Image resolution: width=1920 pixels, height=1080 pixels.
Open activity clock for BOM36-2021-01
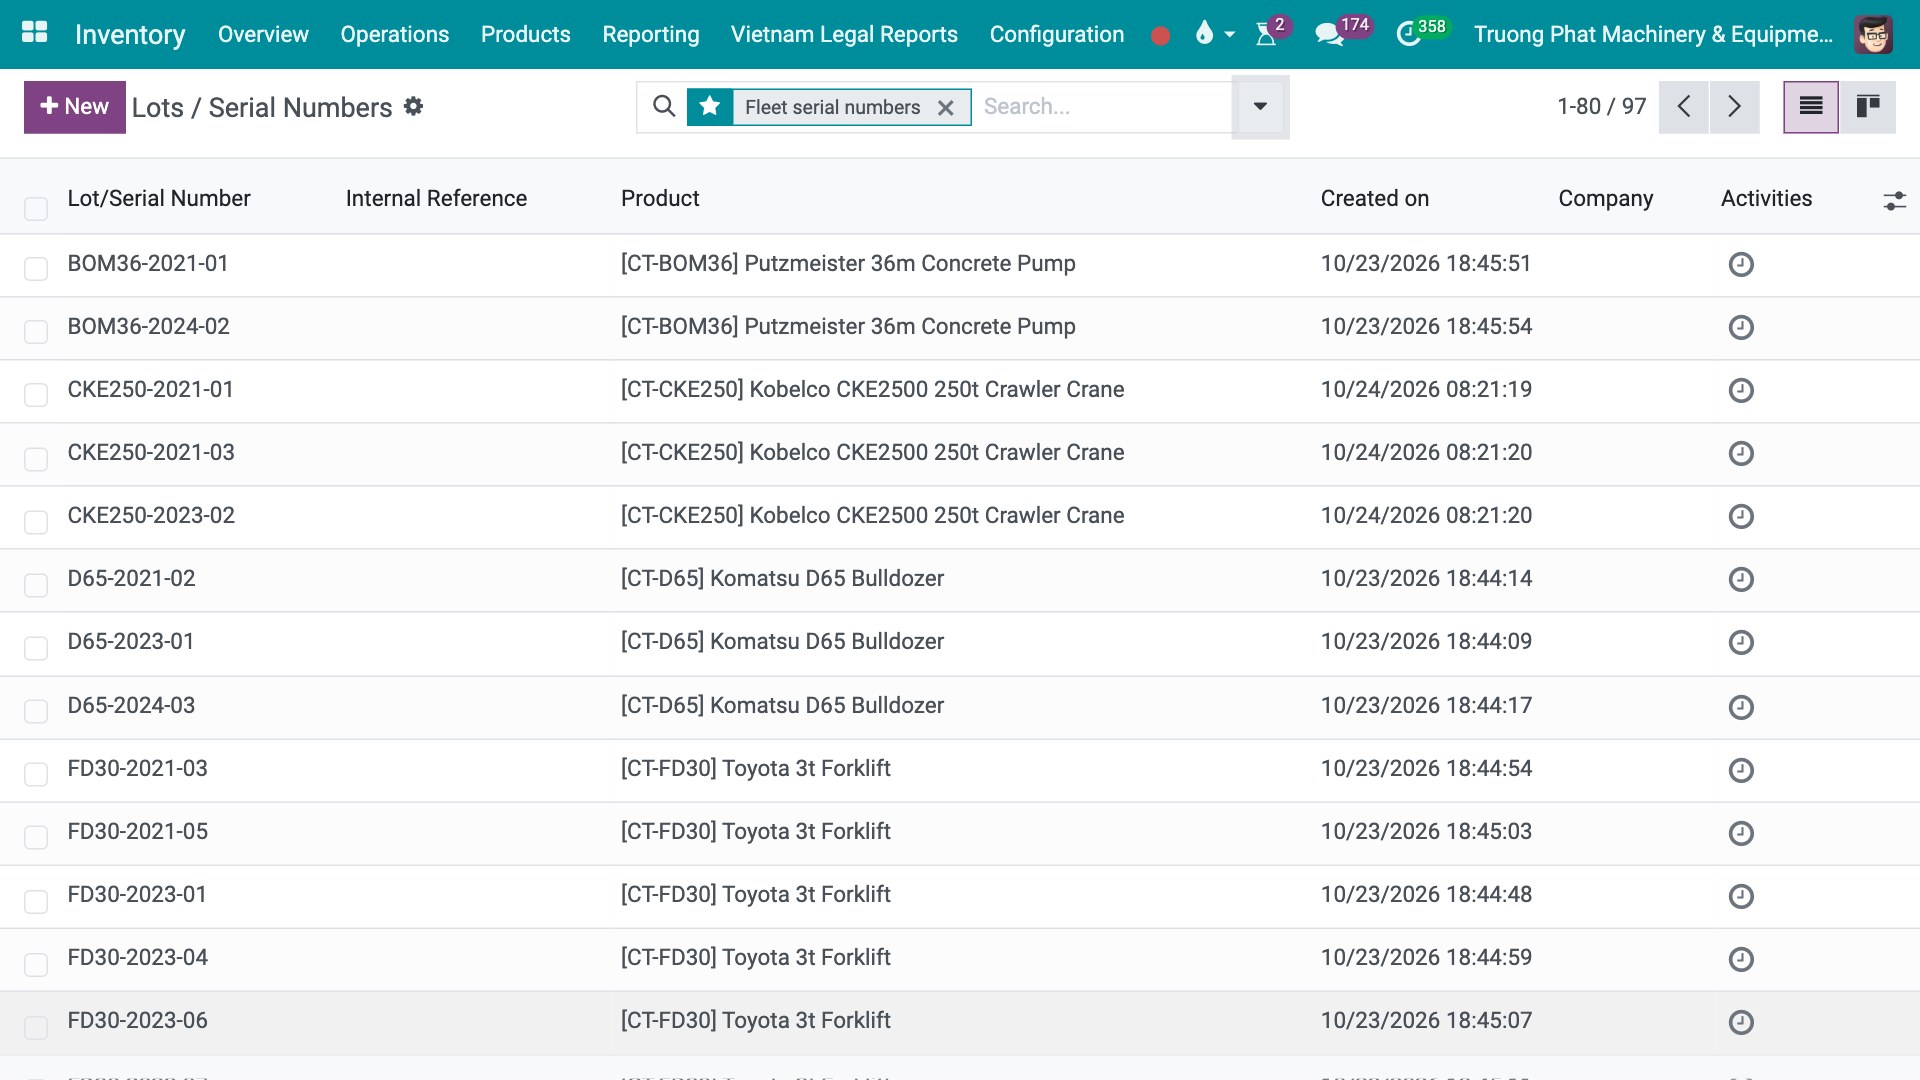[x=1741, y=264]
